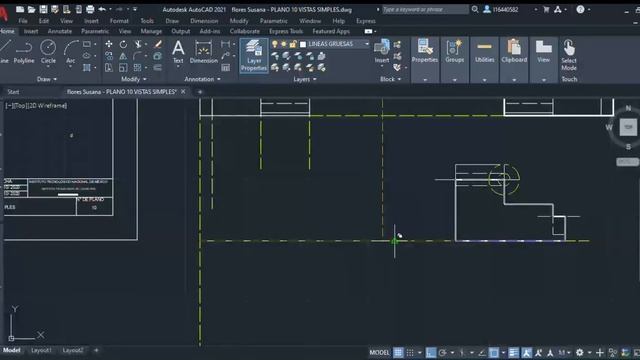Expand the Layers panel

(x=304, y=79)
